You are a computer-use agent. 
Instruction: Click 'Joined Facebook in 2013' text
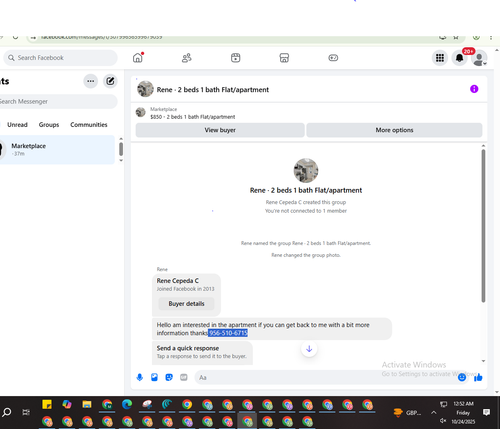pos(185,289)
